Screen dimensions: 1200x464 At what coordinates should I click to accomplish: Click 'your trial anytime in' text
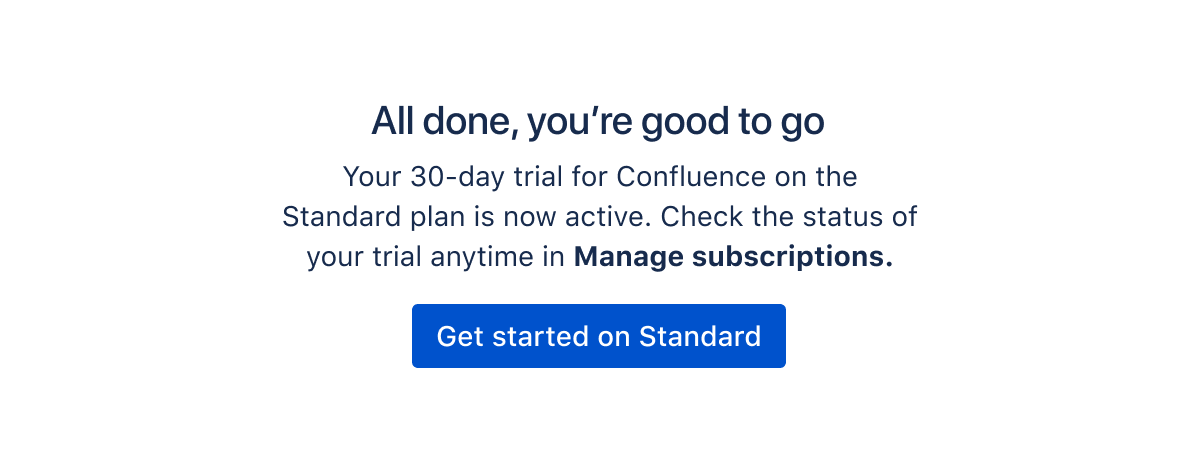(x=436, y=257)
